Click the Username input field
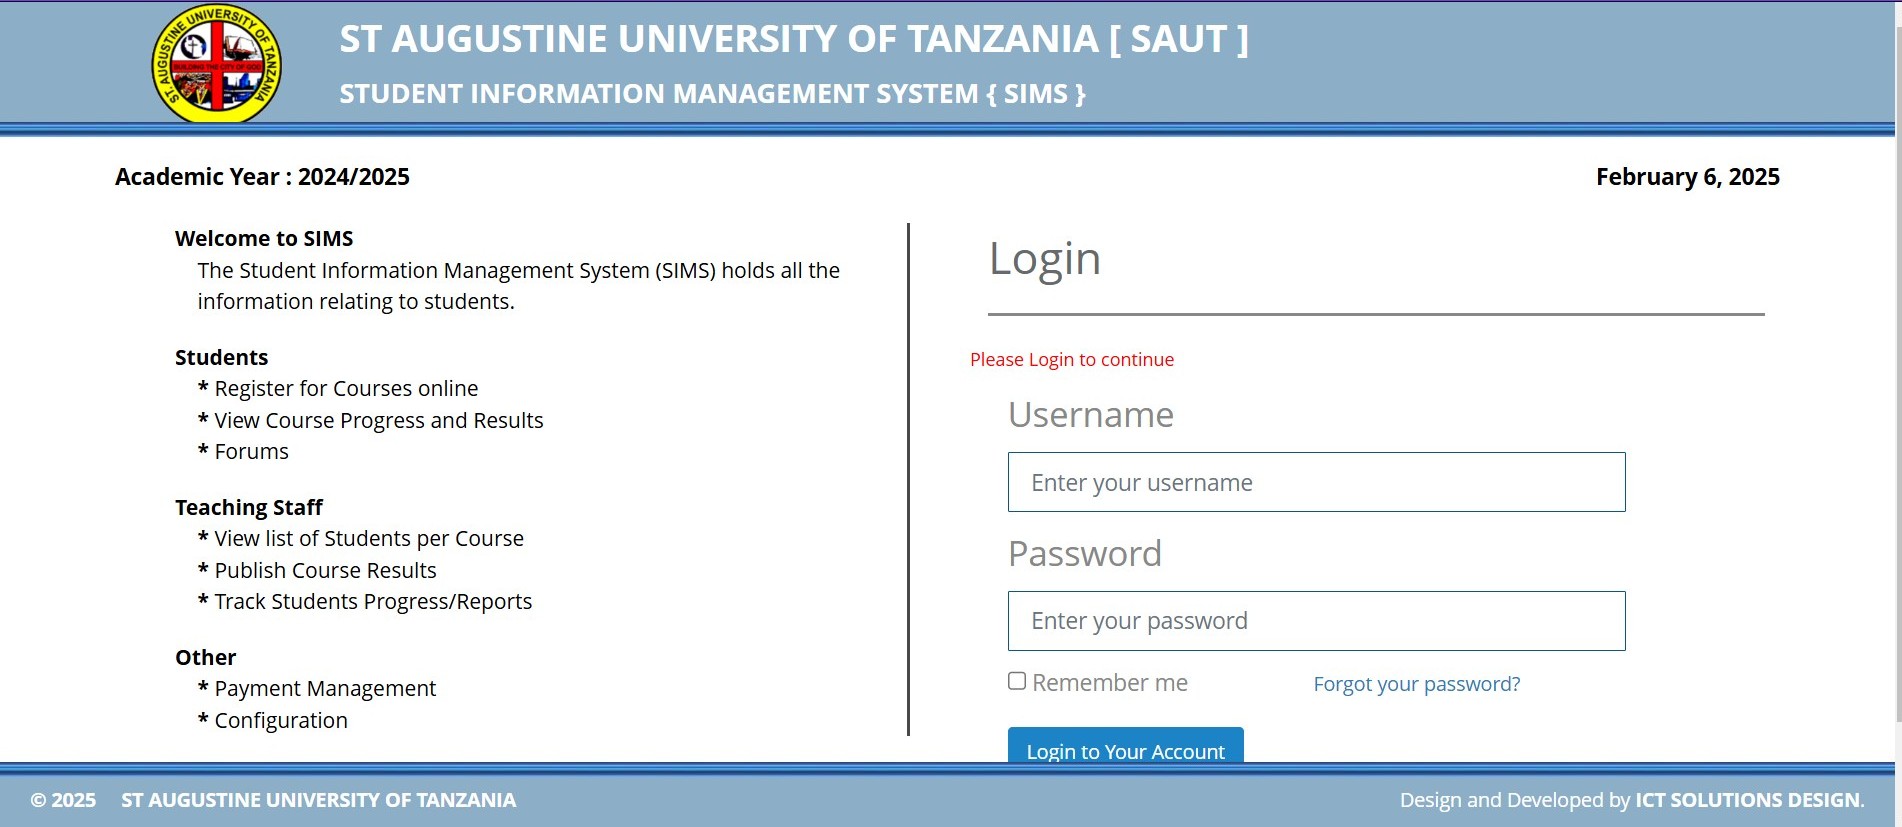The image size is (1902, 827). pos(1316,482)
